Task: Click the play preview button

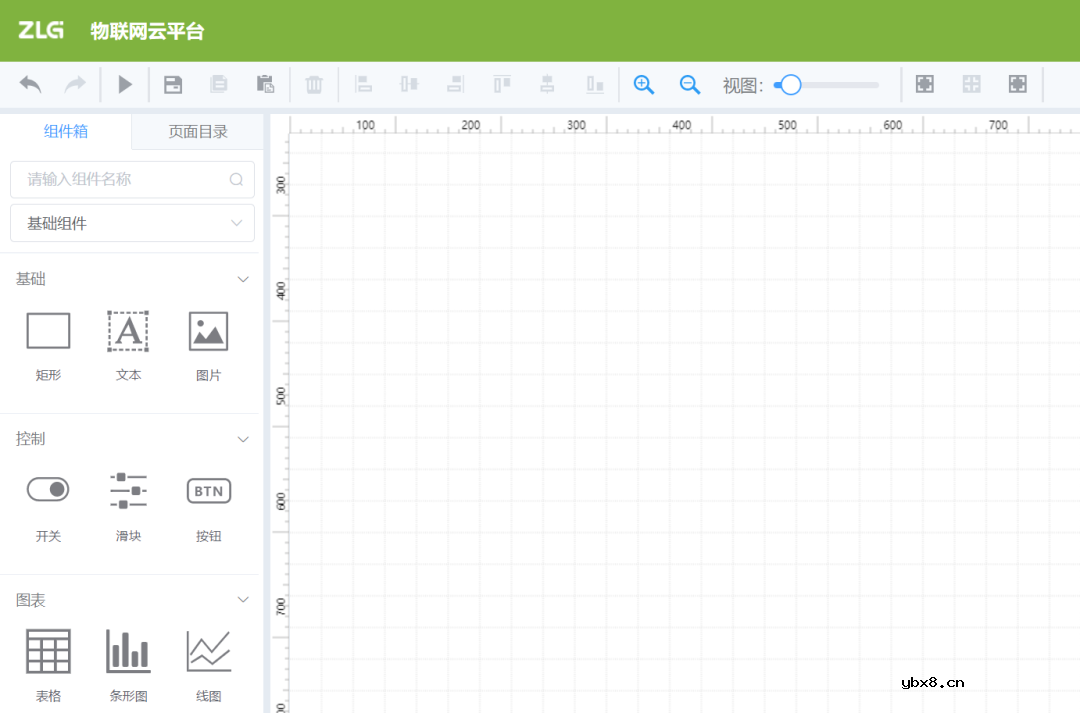Action: [125, 85]
